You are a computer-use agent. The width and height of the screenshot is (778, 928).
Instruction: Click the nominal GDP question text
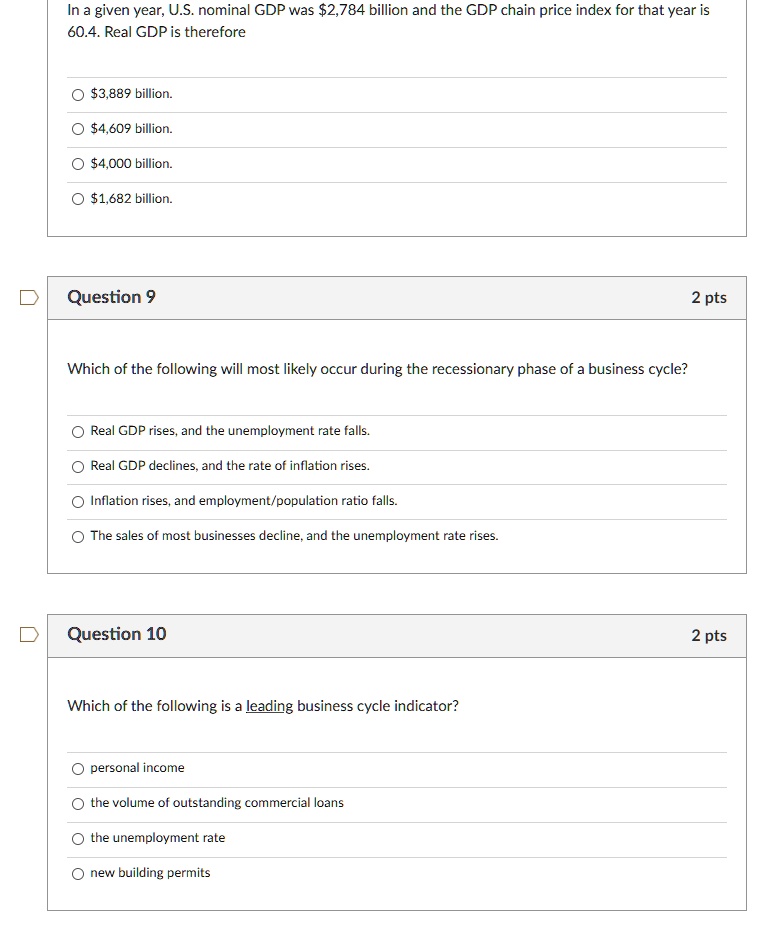coord(388,20)
